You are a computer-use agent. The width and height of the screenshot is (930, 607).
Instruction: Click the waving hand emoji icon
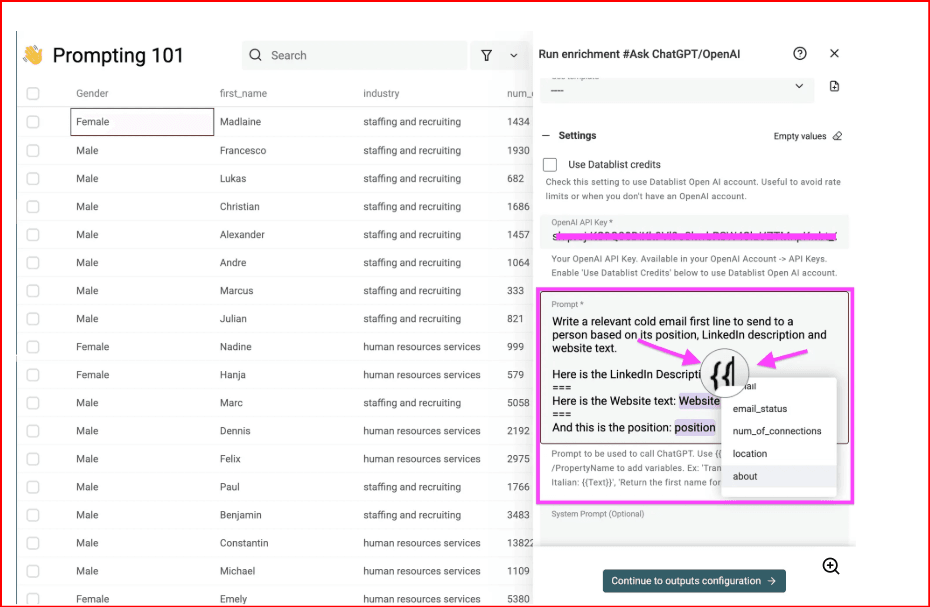pos(33,56)
